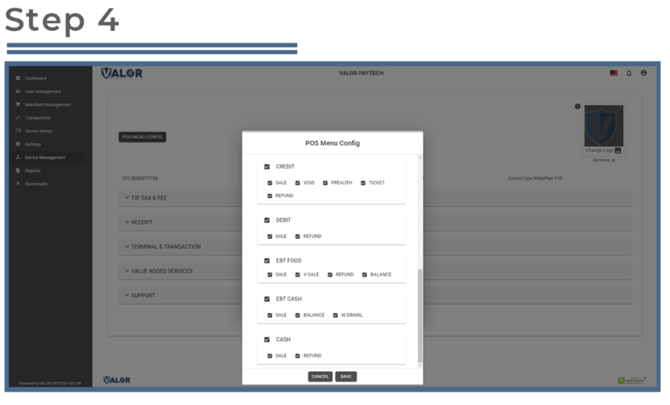Toggle the DEBIT group checkbox

267,220
